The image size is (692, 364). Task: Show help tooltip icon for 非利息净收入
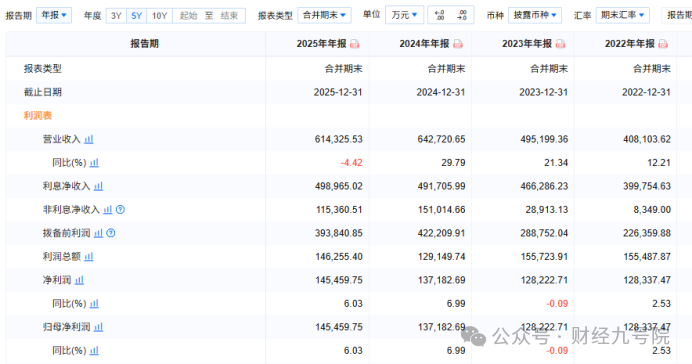click(120, 210)
